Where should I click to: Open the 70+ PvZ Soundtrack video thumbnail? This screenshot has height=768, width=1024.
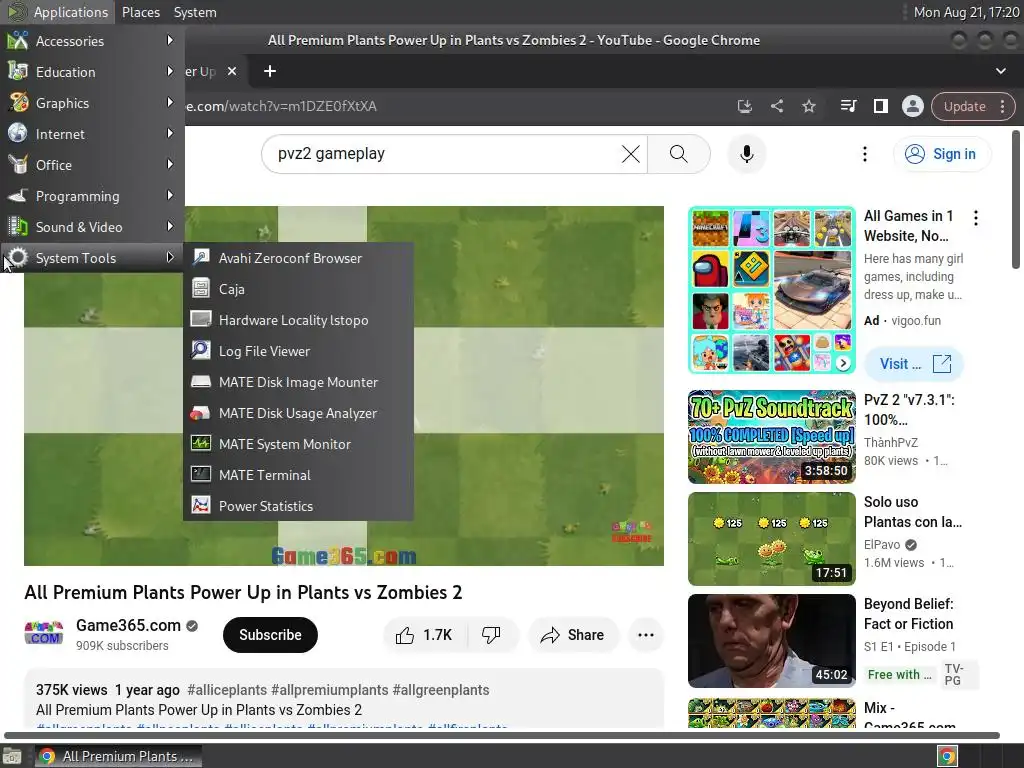(x=771, y=437)
